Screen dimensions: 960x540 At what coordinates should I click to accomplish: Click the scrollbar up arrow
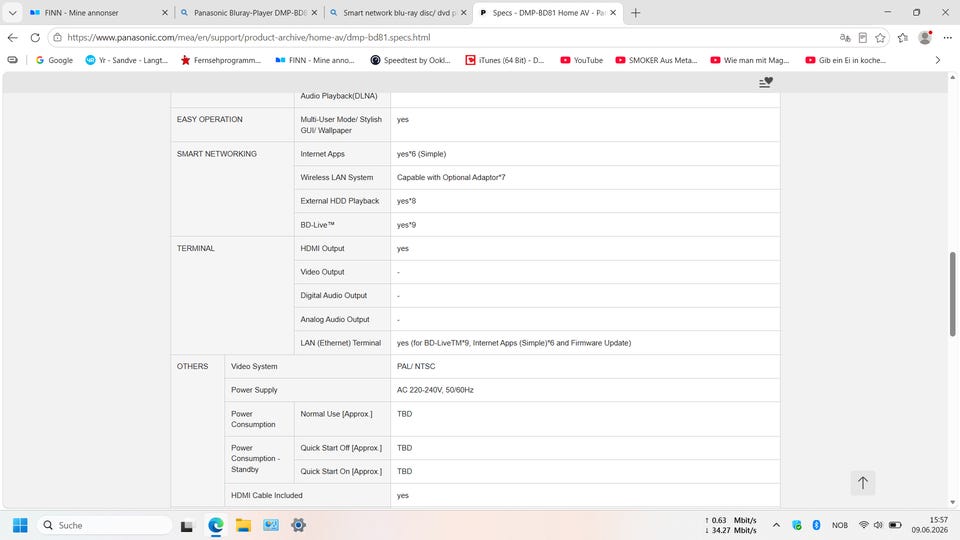pyautogui.click(x=952, y=77)
